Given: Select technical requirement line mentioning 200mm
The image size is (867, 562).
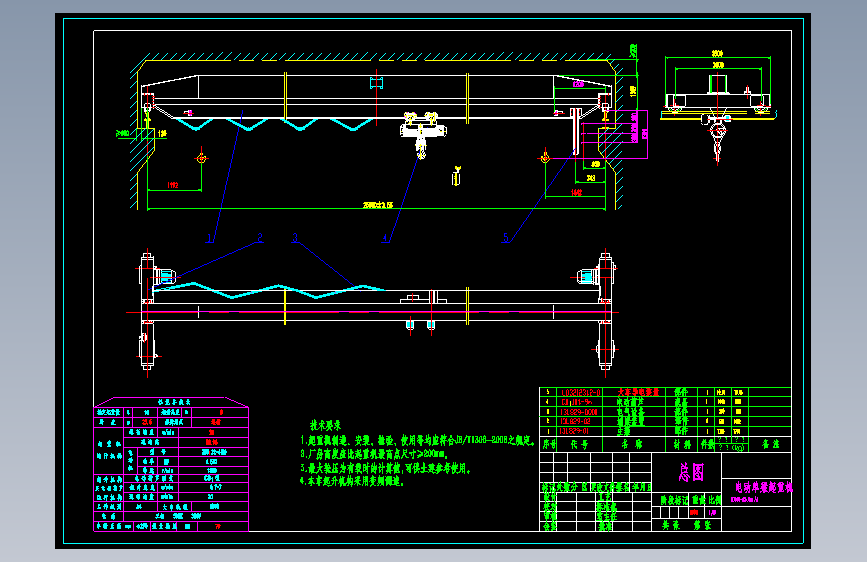Looking at the screenshot, I should pos(374,454).
